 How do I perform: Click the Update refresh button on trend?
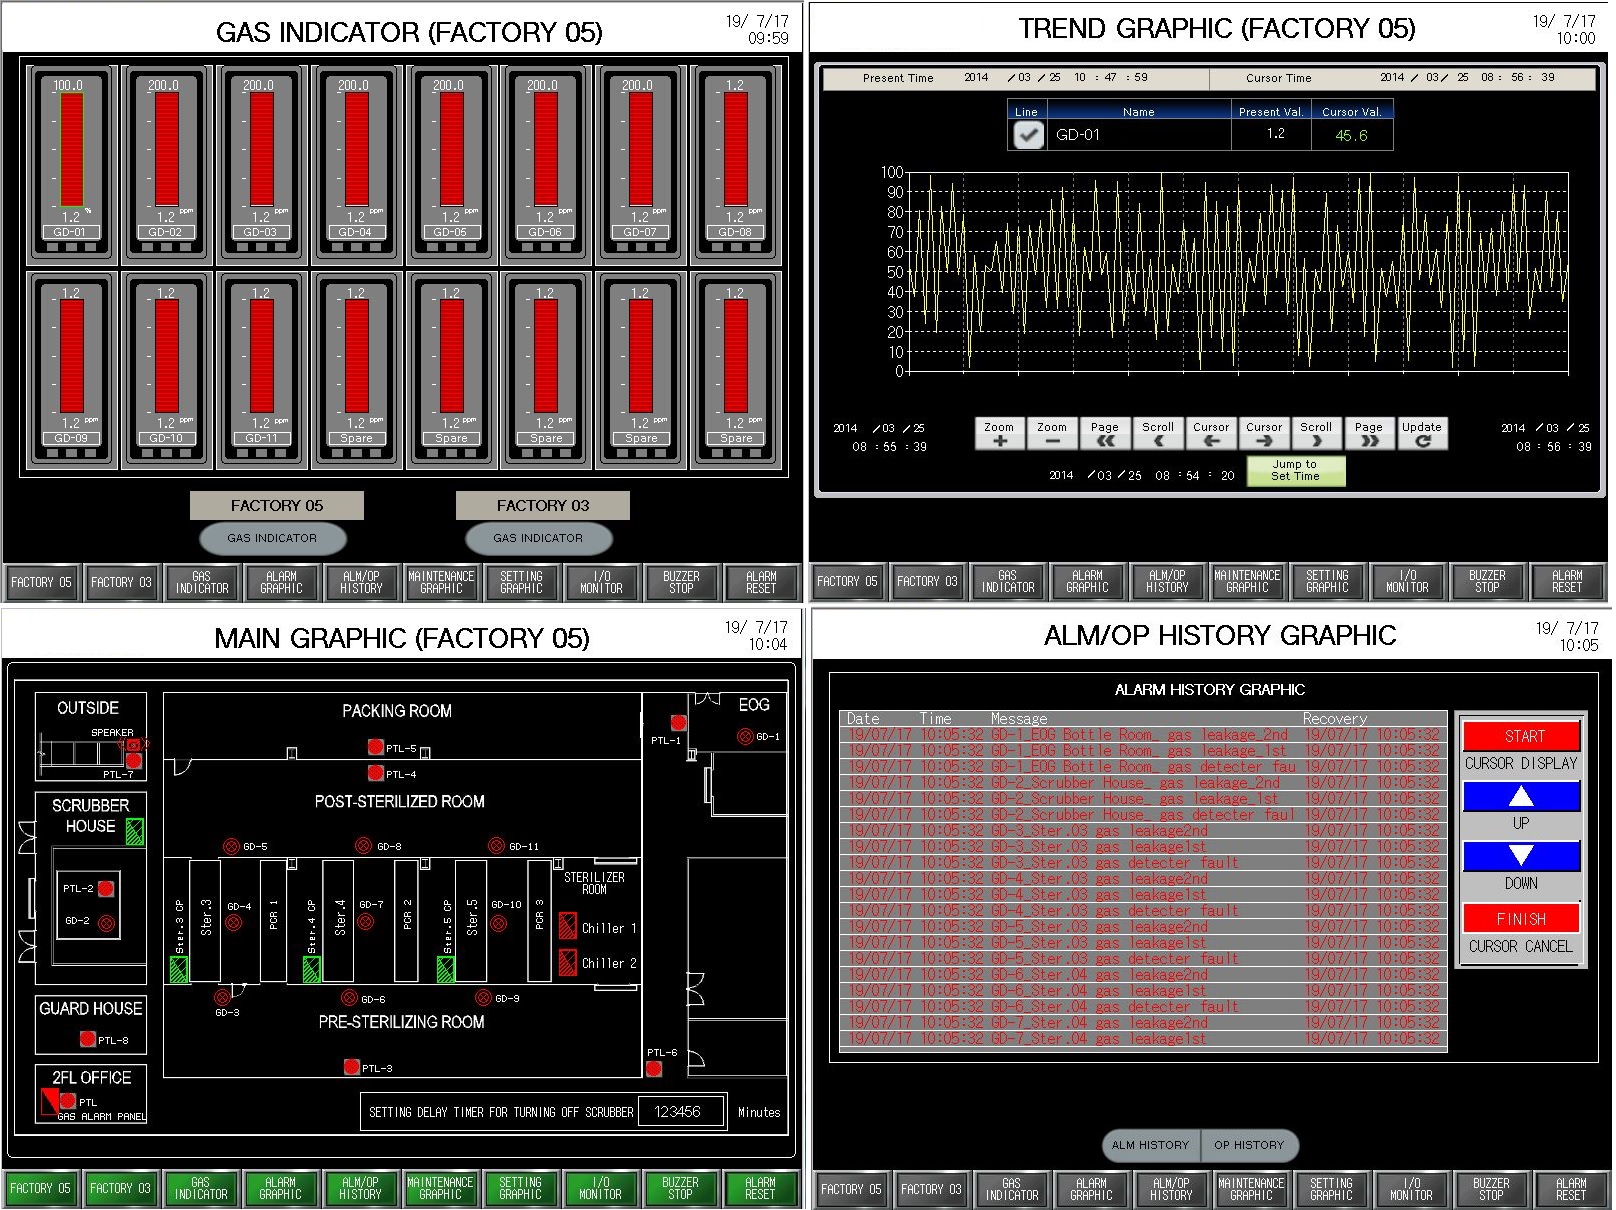point(1421,433)
